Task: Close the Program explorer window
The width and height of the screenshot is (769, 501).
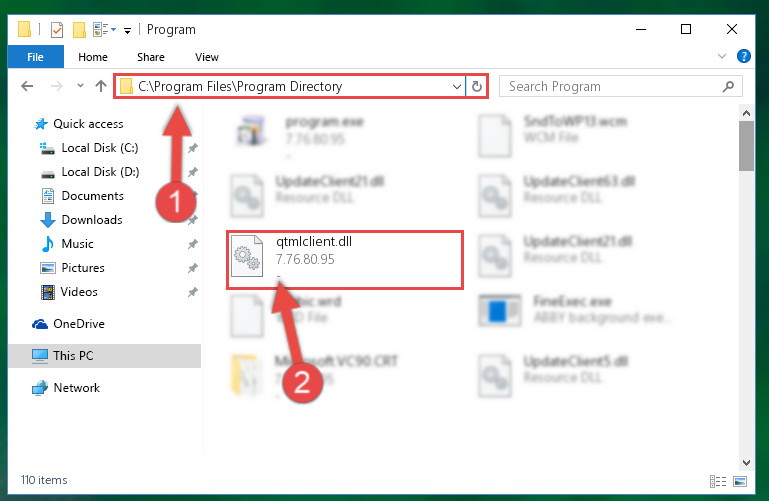Action: 731,29
